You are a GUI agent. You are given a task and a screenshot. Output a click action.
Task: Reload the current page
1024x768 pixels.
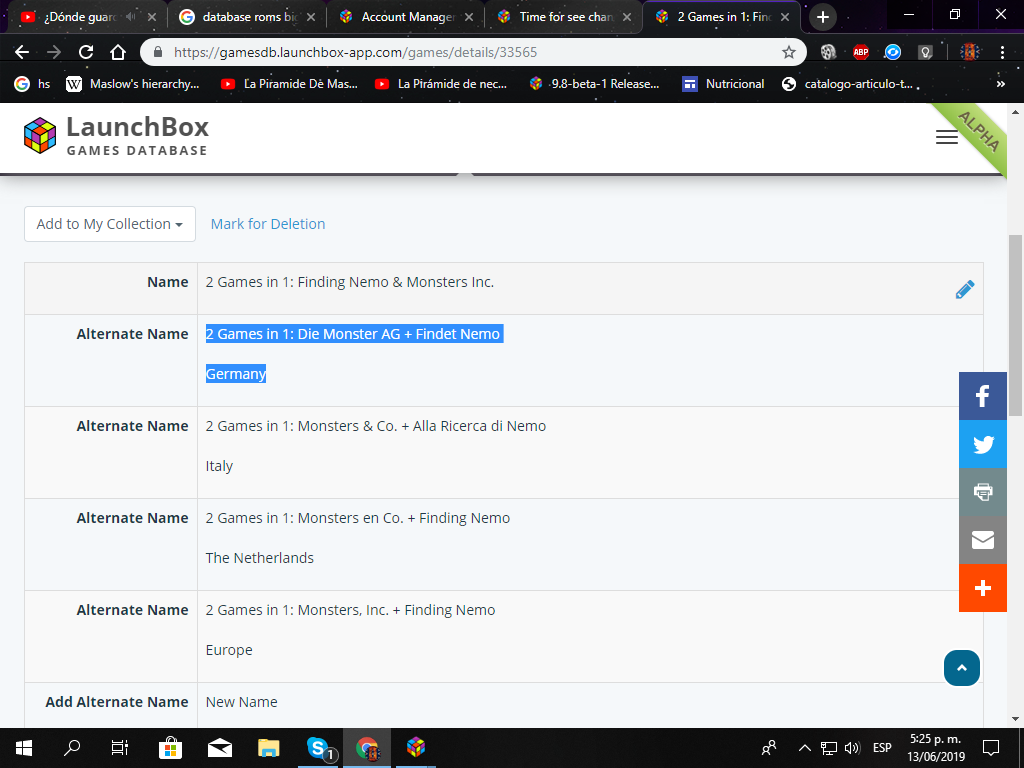(x=86, y=52)
